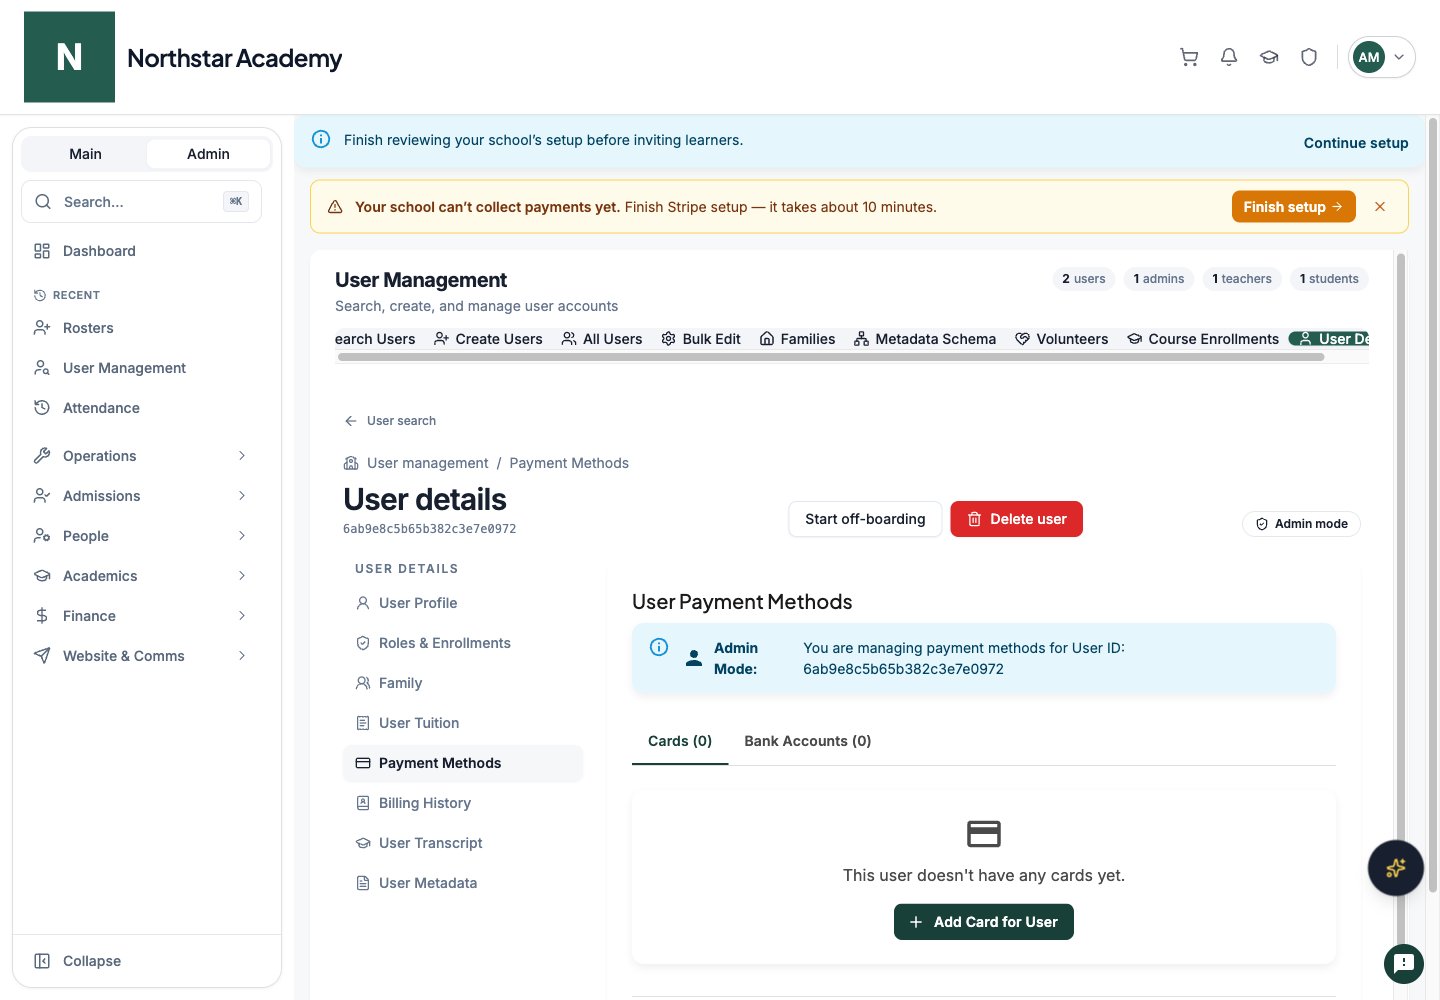Image resolution: width=1440 pixels, height=1000 pixels.
Task: Click Continue setup link
Action: [1355, 143]
